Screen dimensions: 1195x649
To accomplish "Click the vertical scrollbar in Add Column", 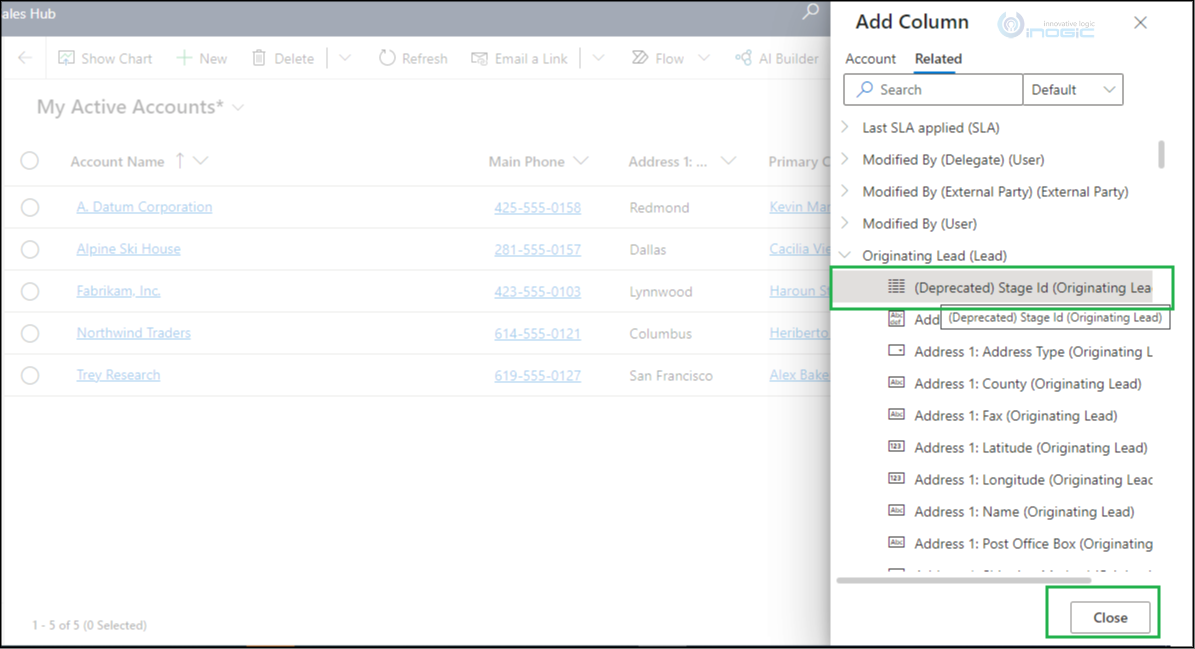I will (x=1161, y=154).
